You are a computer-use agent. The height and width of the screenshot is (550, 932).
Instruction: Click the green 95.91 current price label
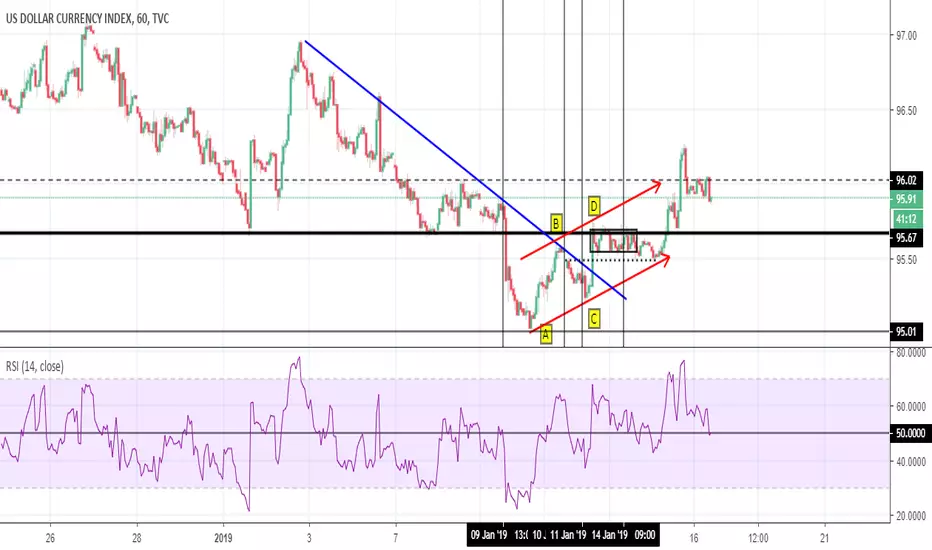tap(906, 199)
